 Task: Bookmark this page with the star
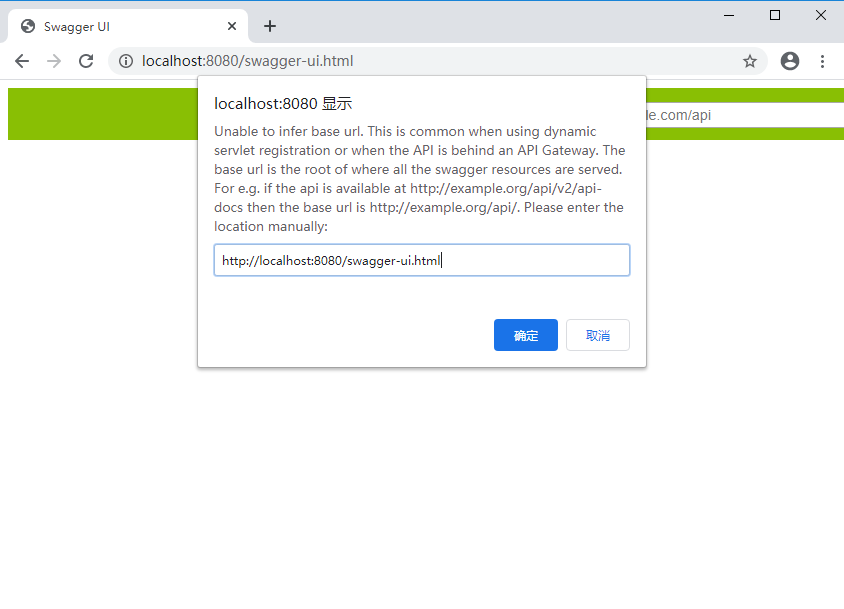coord(750,61)
